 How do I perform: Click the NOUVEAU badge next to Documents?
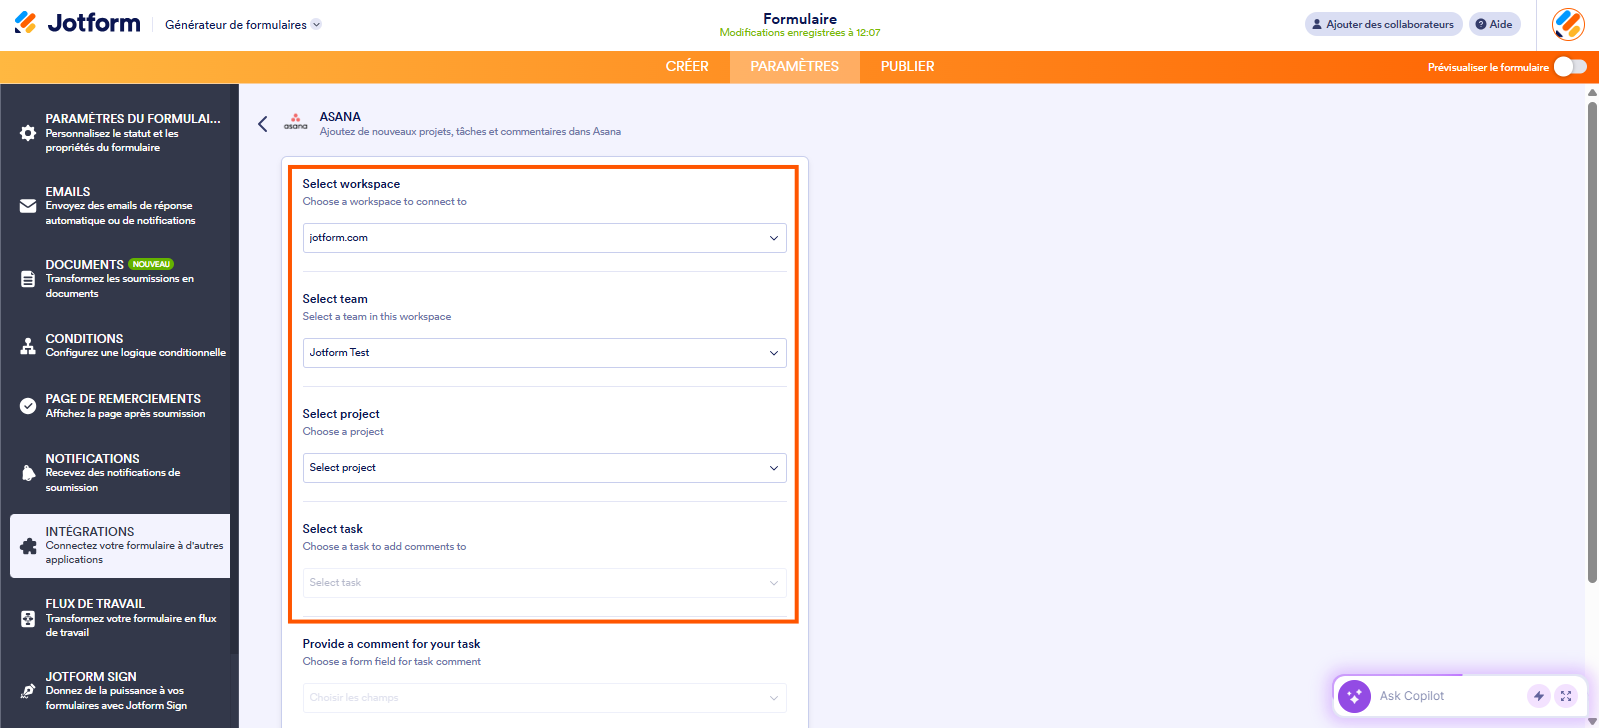pos(151,264)
